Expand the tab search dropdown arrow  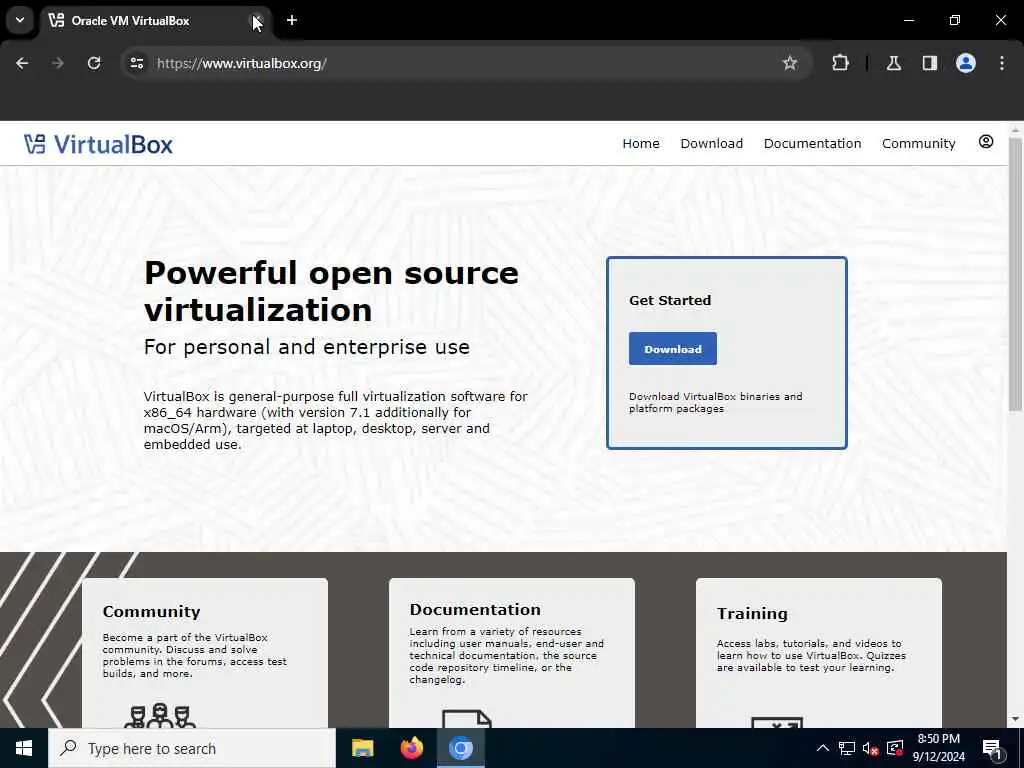click(20, 20)
